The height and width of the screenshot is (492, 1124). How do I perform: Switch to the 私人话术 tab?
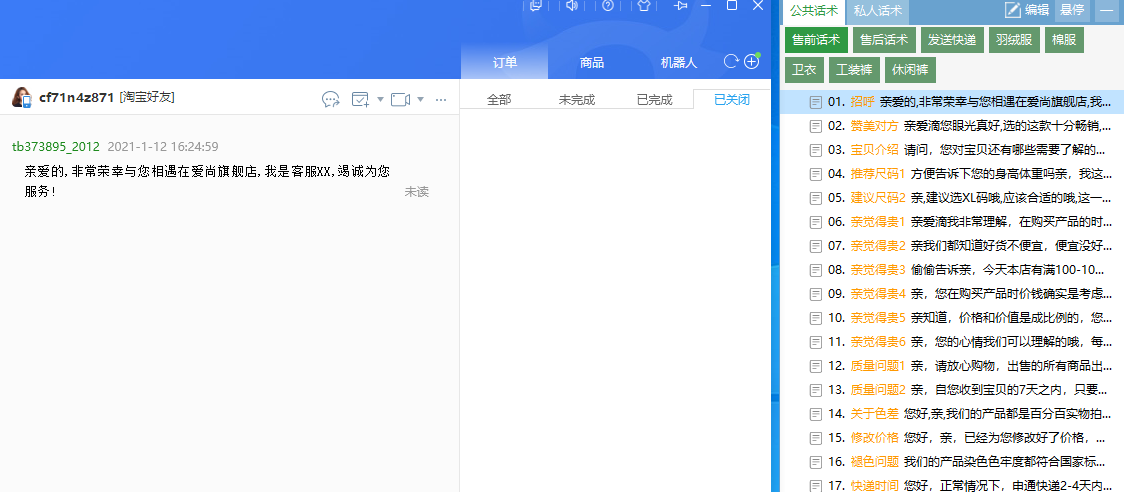click(877, 11)
